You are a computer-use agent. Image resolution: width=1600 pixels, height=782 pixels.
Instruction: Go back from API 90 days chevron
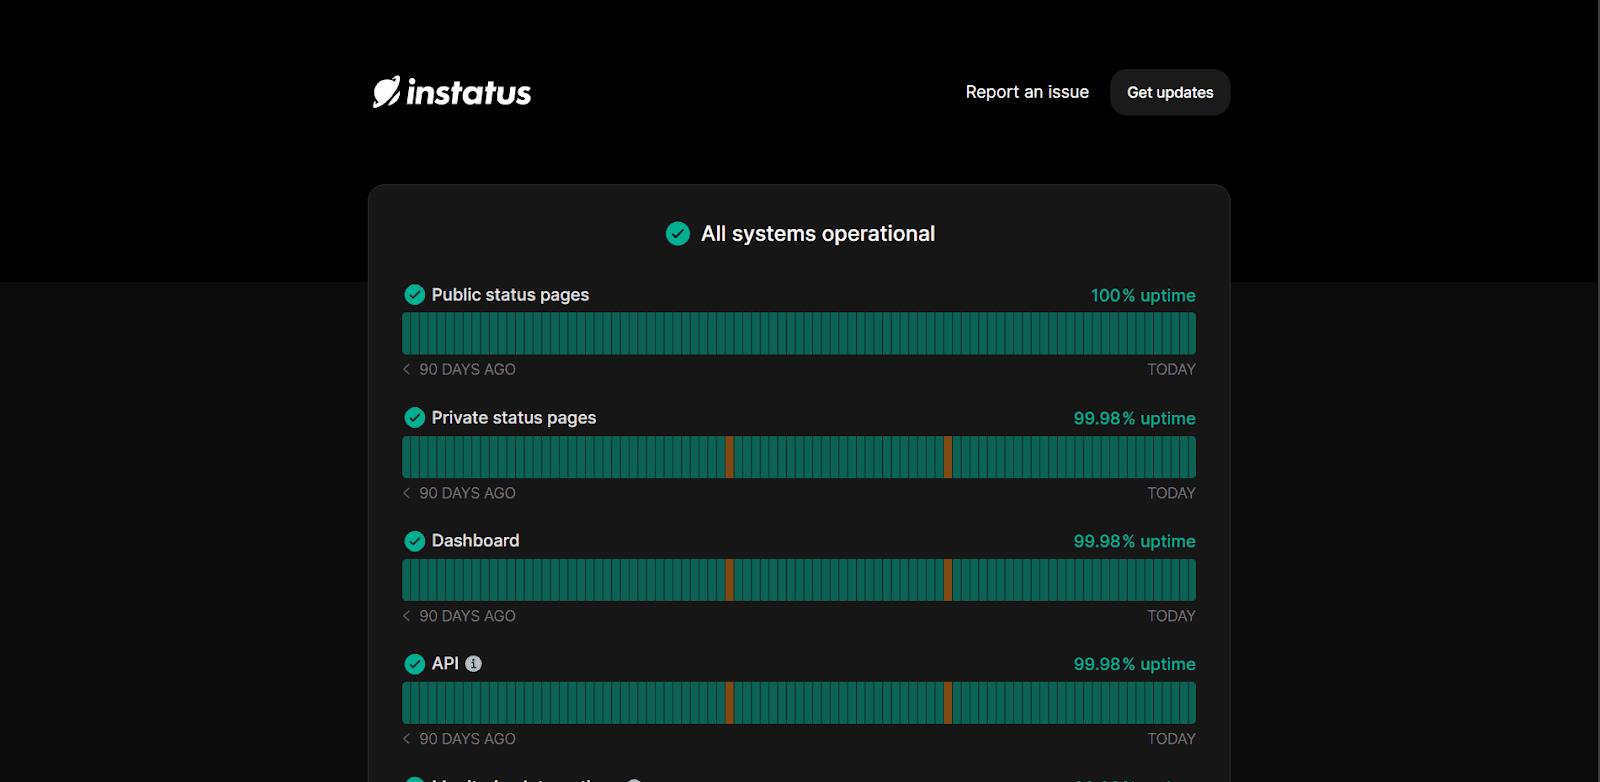pyautogui.click(x=407, y=739)
